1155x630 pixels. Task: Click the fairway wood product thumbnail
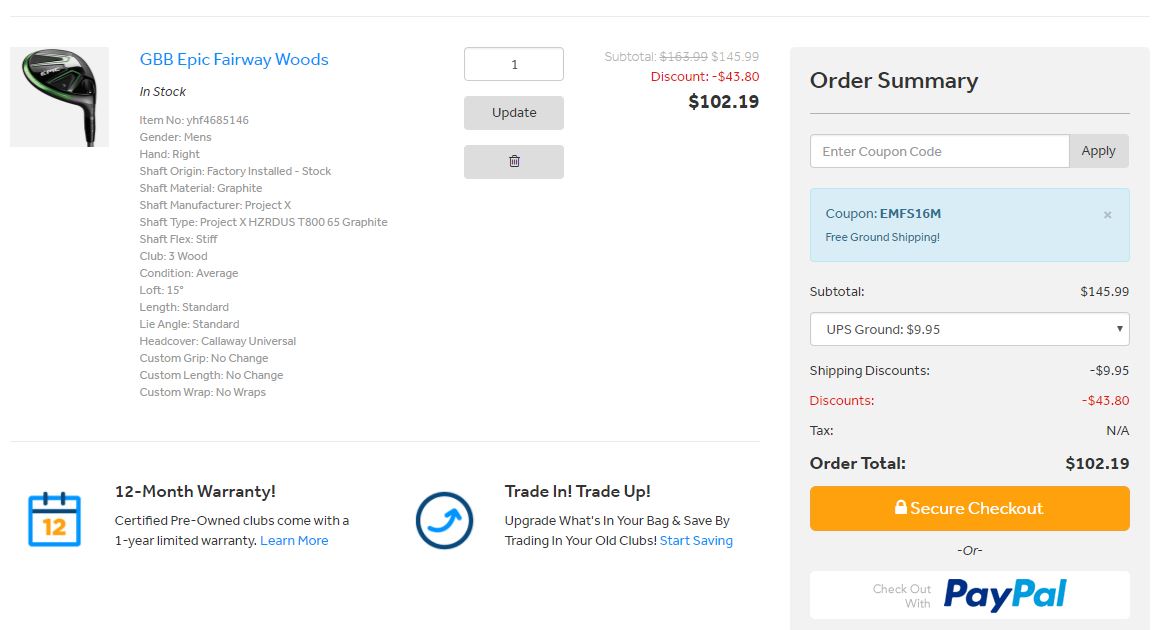pos(59,97)
